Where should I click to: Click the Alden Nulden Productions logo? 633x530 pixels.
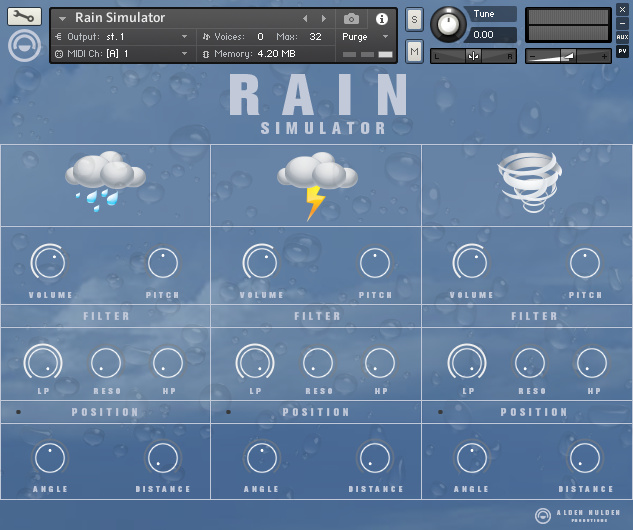(577, 515)
